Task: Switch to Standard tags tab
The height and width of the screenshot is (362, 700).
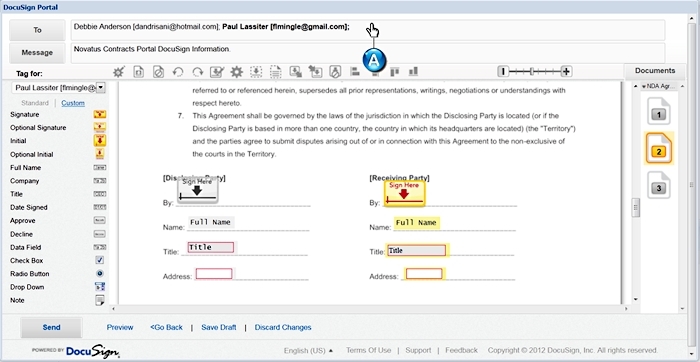Action: (35, 103)
